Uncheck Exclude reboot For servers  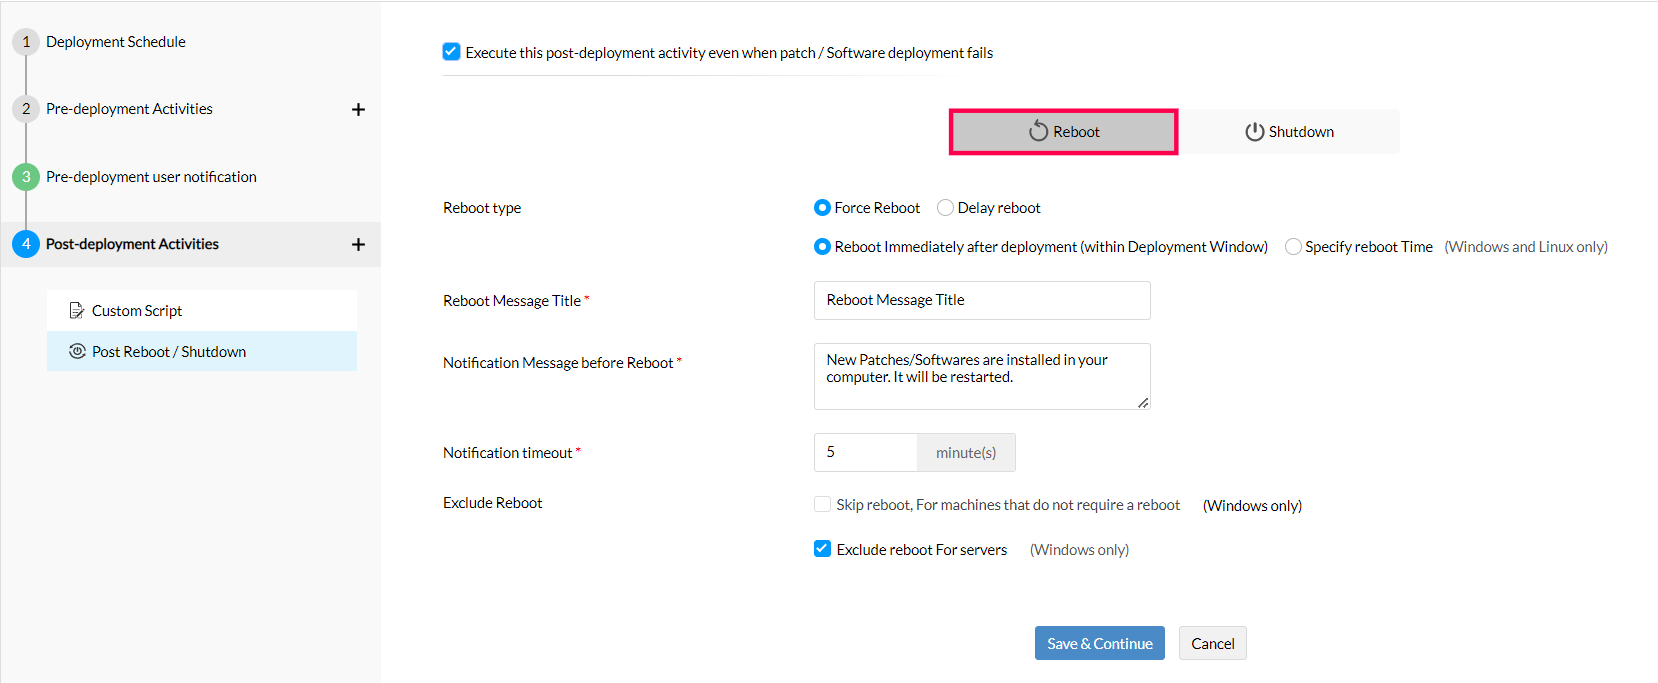tap(822, 549)
